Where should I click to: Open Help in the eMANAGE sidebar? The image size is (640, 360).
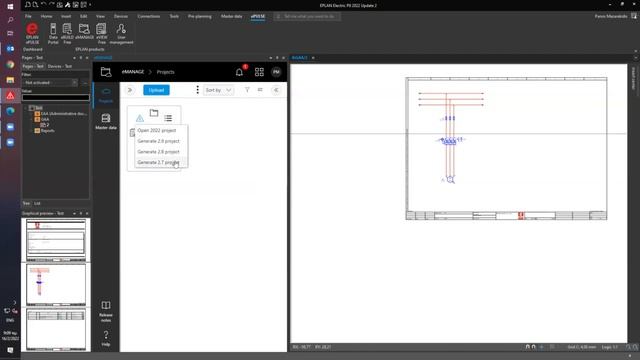click(x=106, y=338)
